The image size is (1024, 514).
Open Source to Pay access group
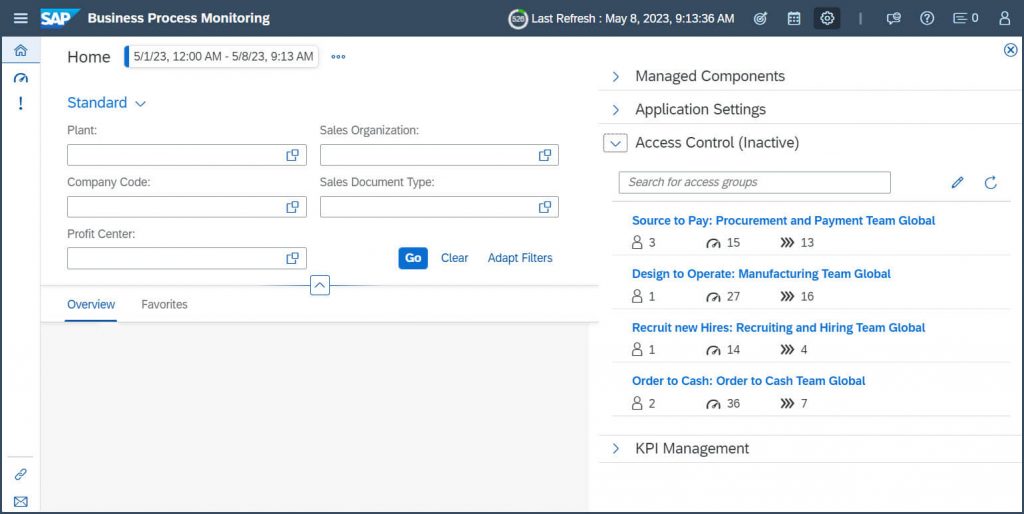point(783,221)
